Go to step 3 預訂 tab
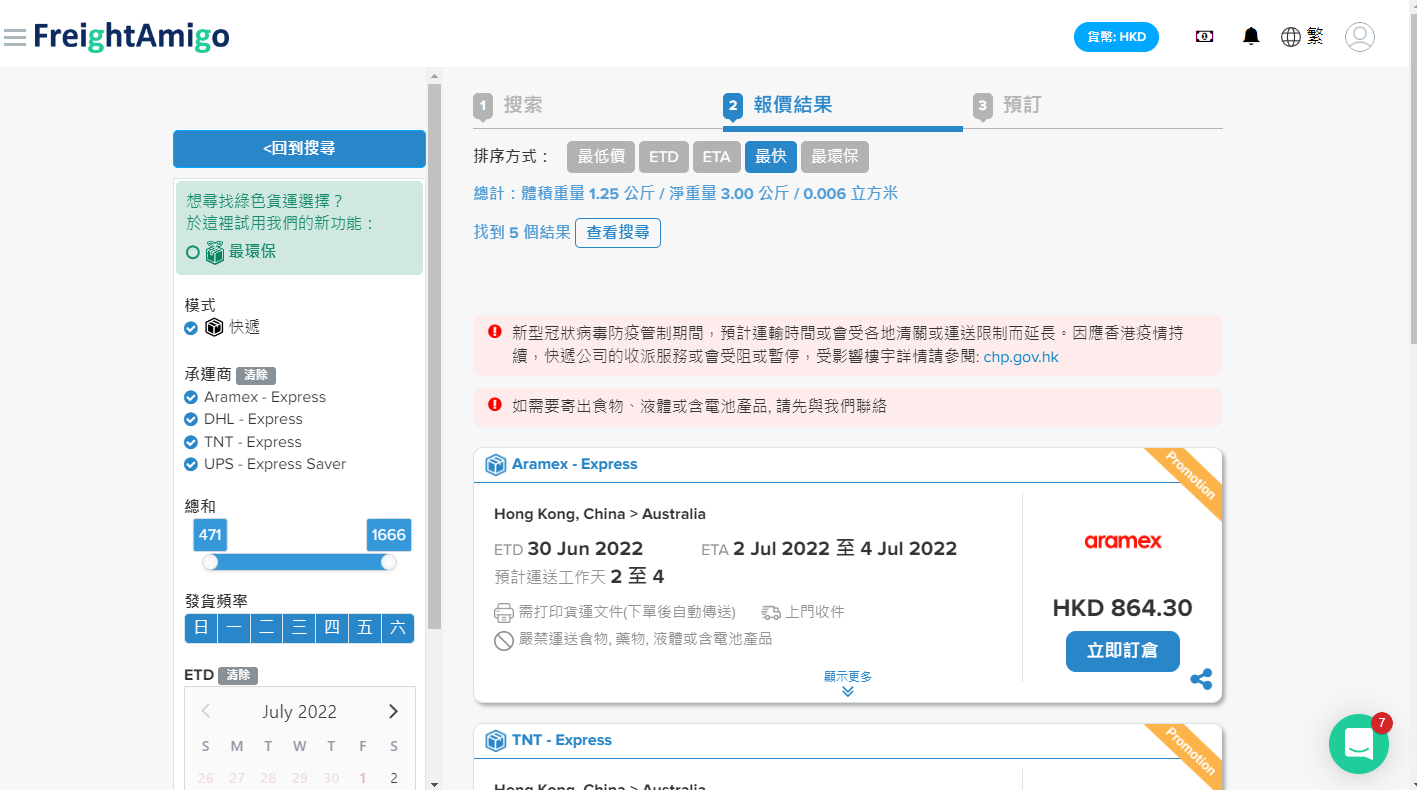Image resolution: width=1417 pixels, height=790 pixels. [1008, 105]
